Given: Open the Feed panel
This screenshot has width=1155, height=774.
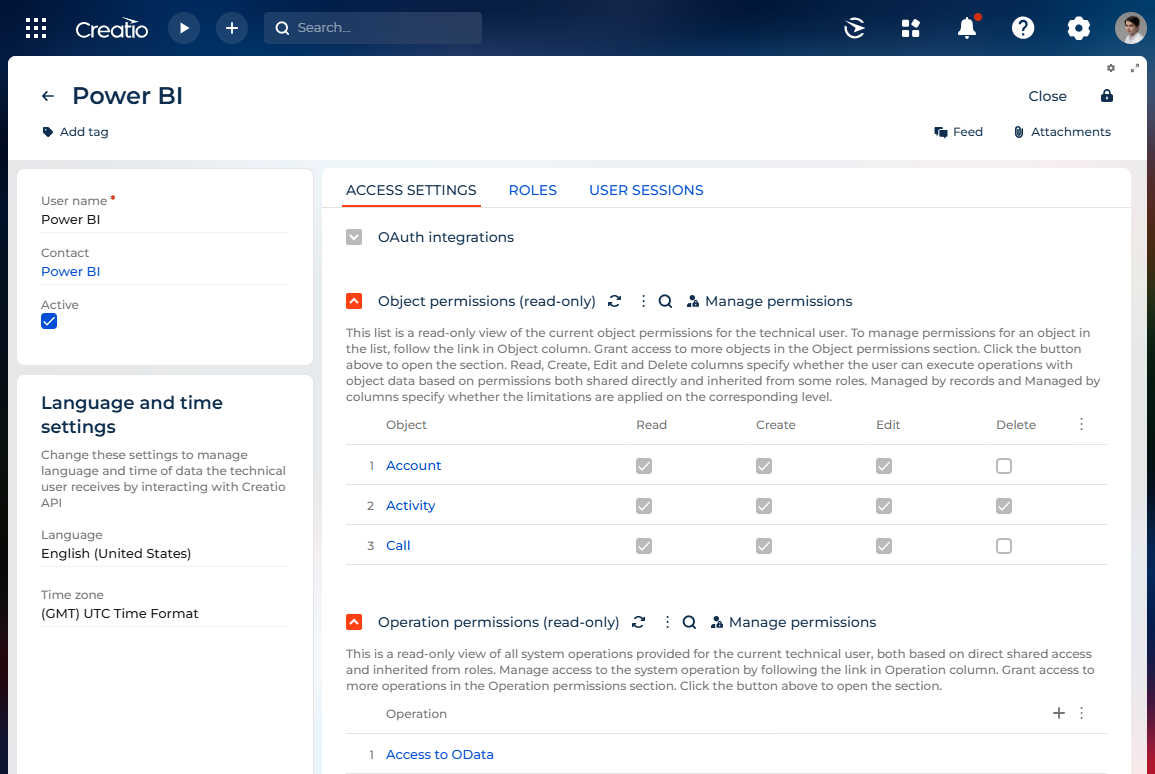Looking at the screenshot, I should pos(958,132).
